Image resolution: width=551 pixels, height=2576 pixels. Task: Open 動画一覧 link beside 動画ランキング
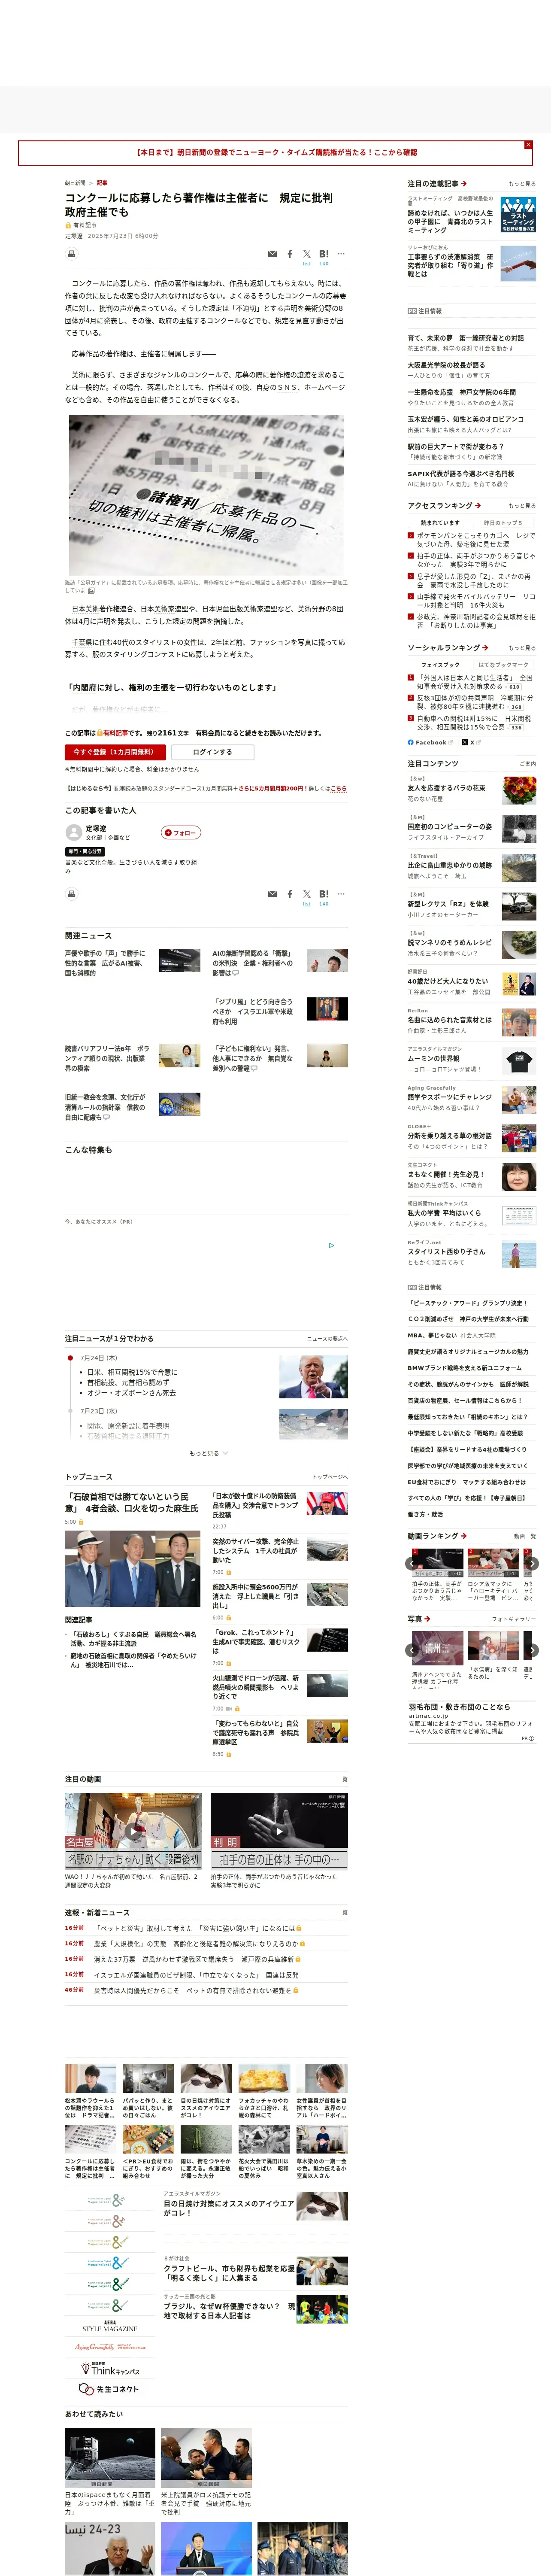point(525,1536)
